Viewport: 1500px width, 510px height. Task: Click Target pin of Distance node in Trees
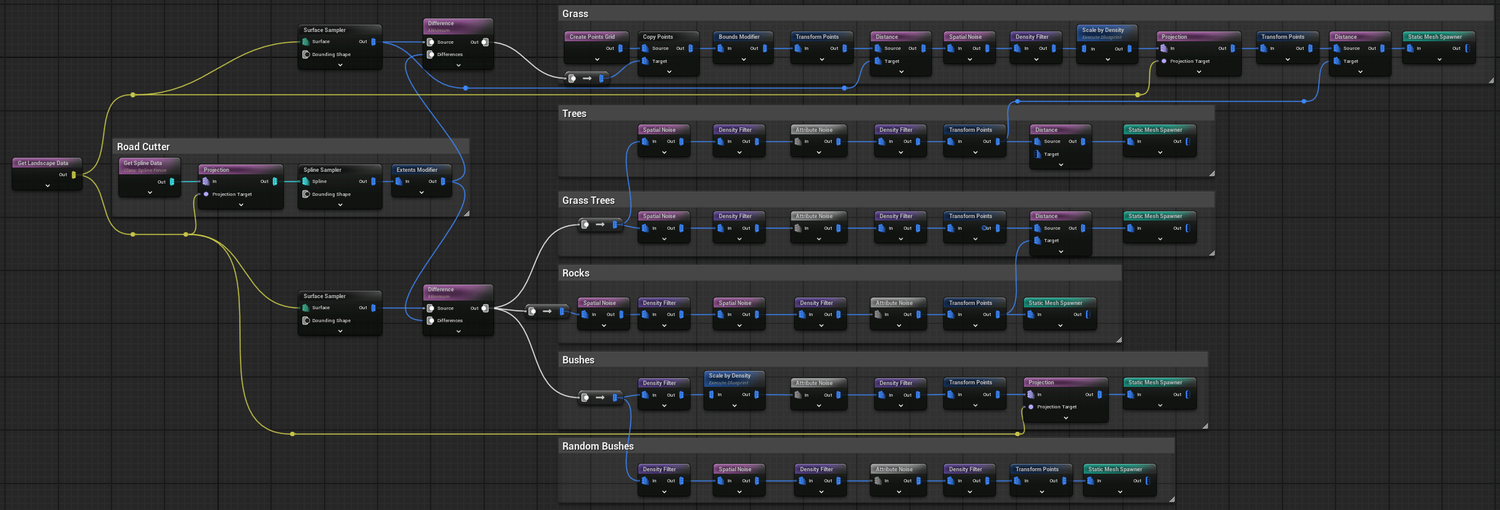coord(1037,154)
